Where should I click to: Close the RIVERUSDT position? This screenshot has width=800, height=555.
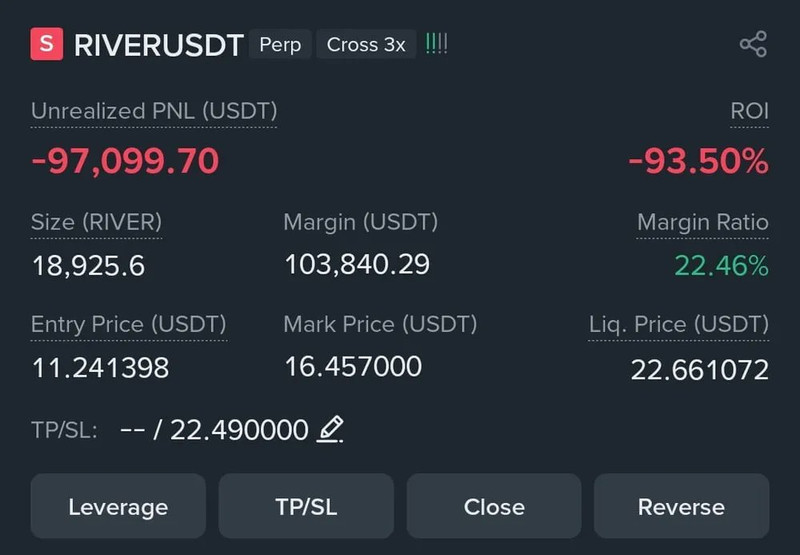coord(494,506)
